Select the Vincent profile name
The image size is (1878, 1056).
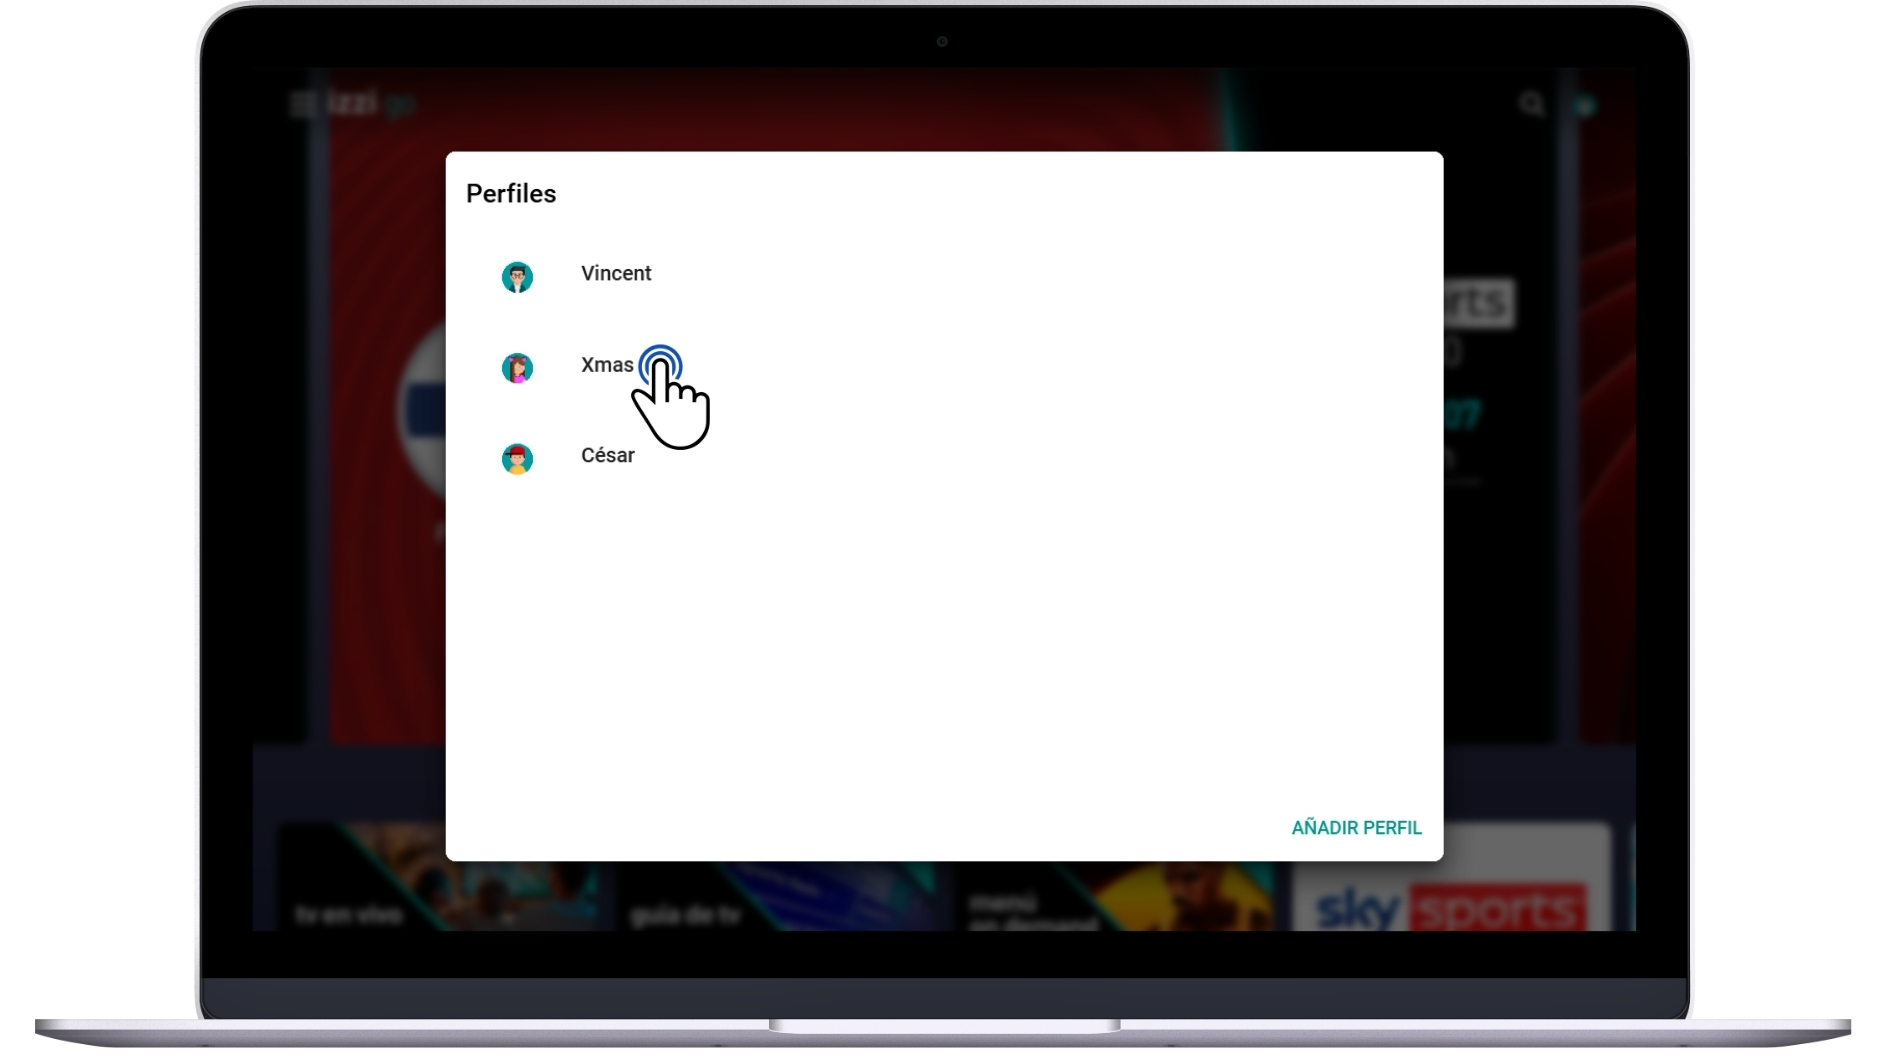click(x=616, y=273)
